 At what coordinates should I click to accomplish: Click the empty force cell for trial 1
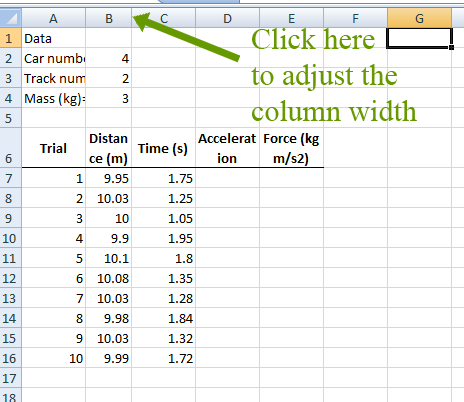click(x=291, y=178)
